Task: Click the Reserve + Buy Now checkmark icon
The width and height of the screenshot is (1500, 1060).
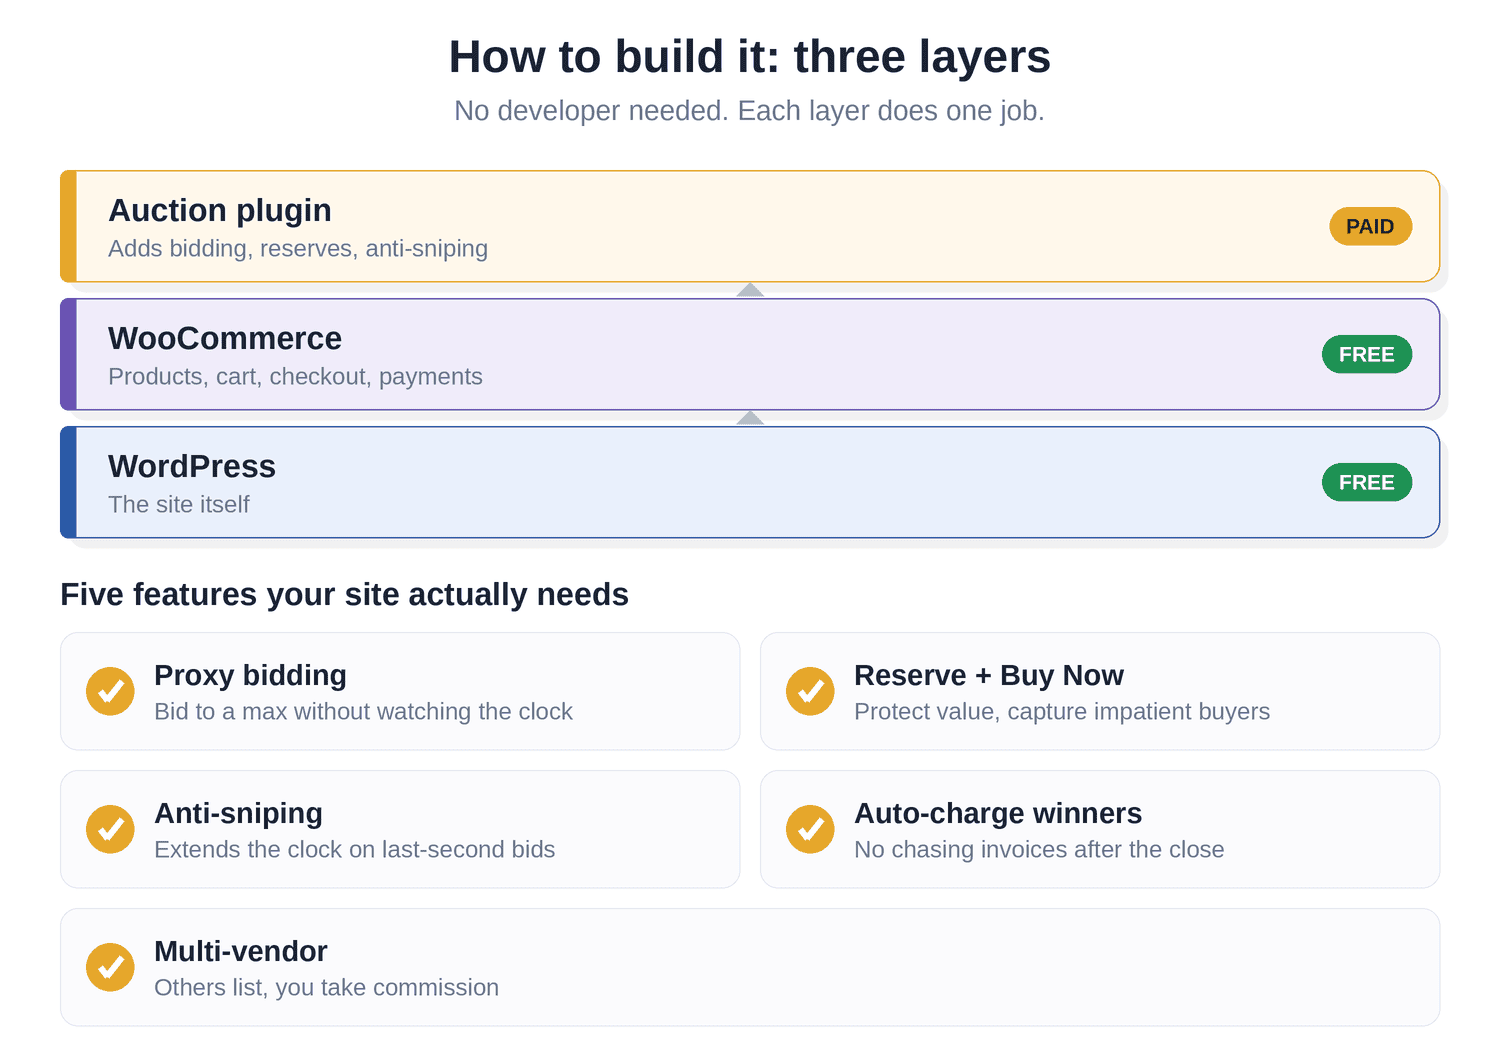Action: [x=810, y=691]
